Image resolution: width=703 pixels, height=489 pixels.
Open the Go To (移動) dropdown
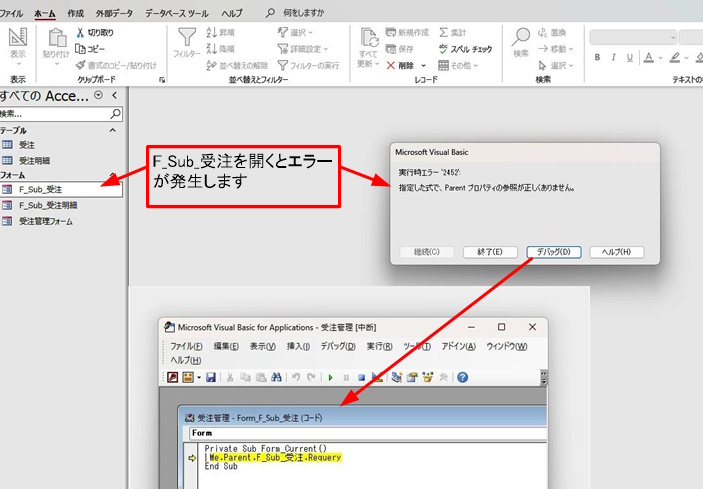[555, 48]
